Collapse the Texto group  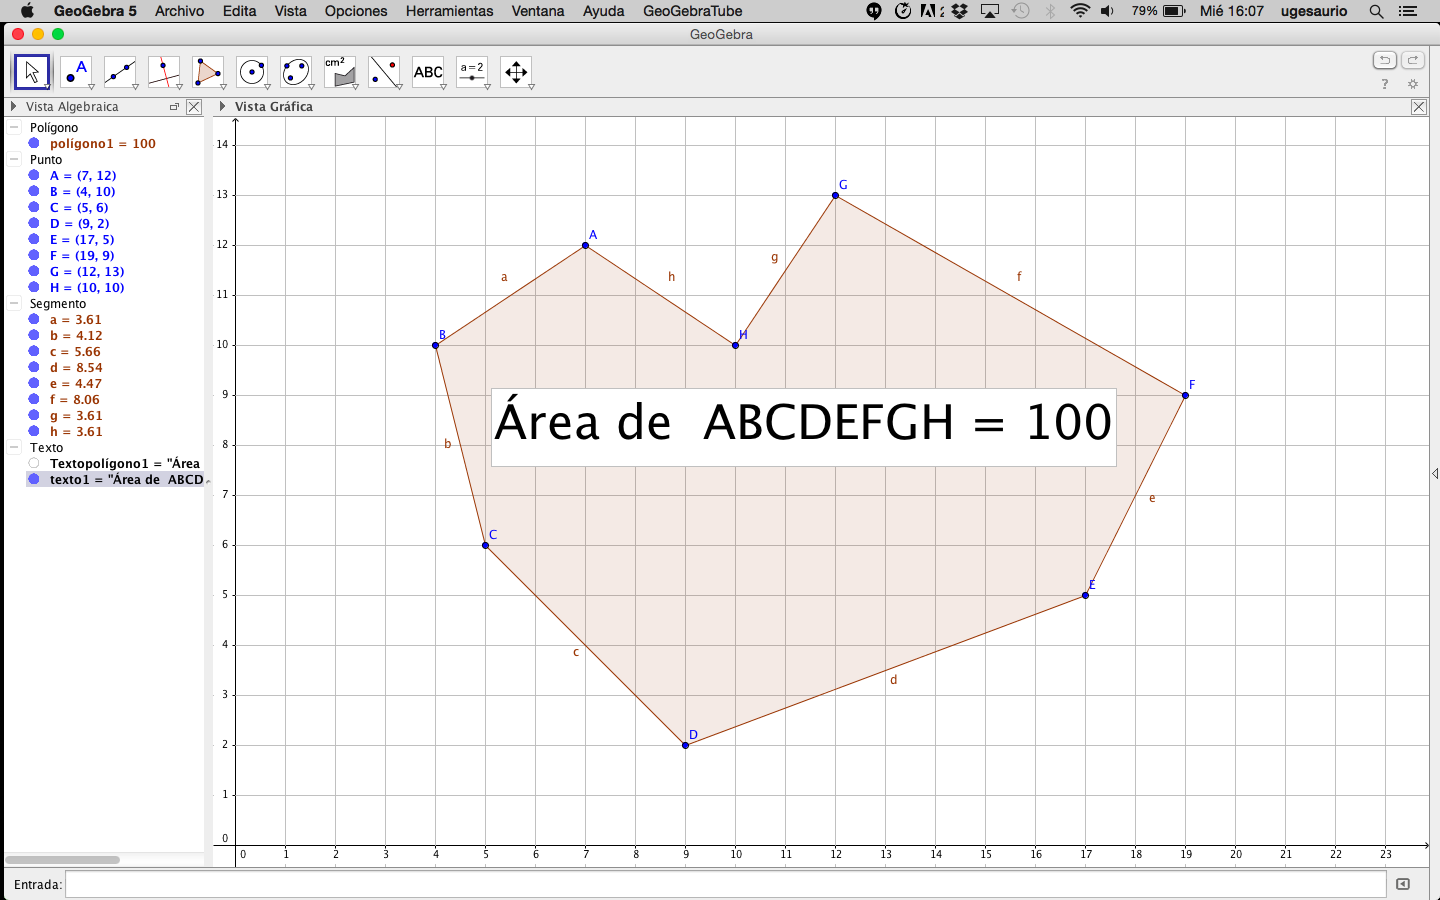tap(15, 448)
